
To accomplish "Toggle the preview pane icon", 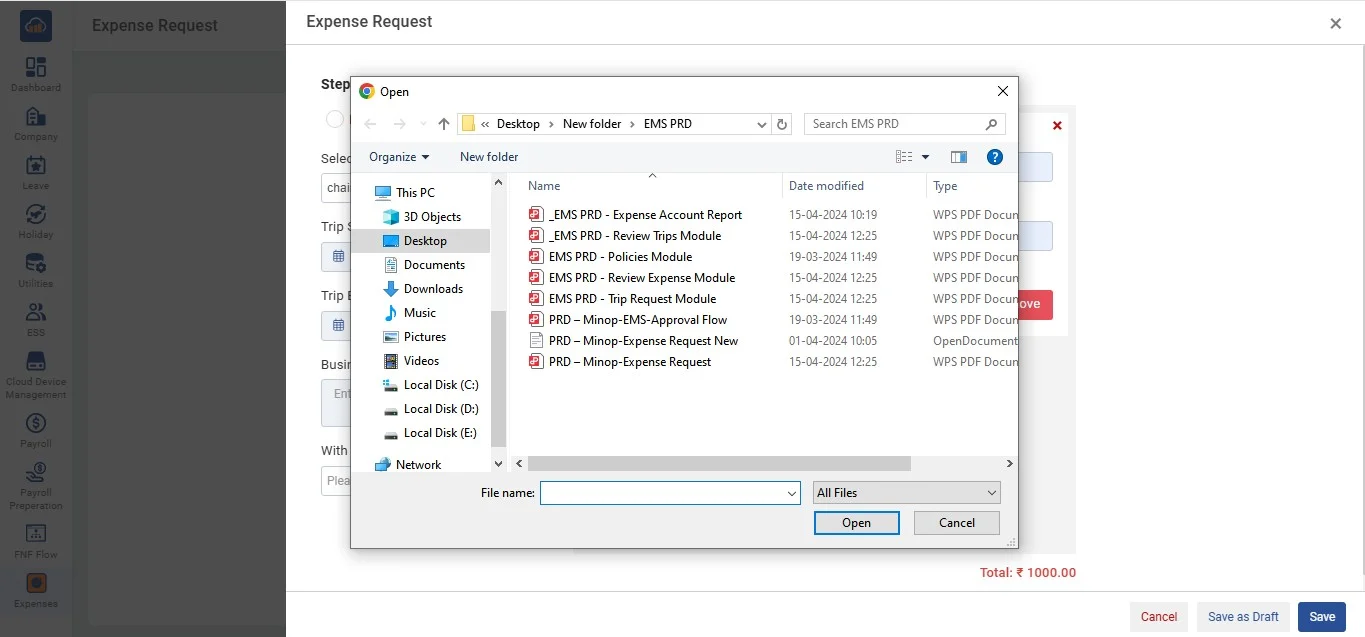I will pyautogui.click(x=959, y=157).
